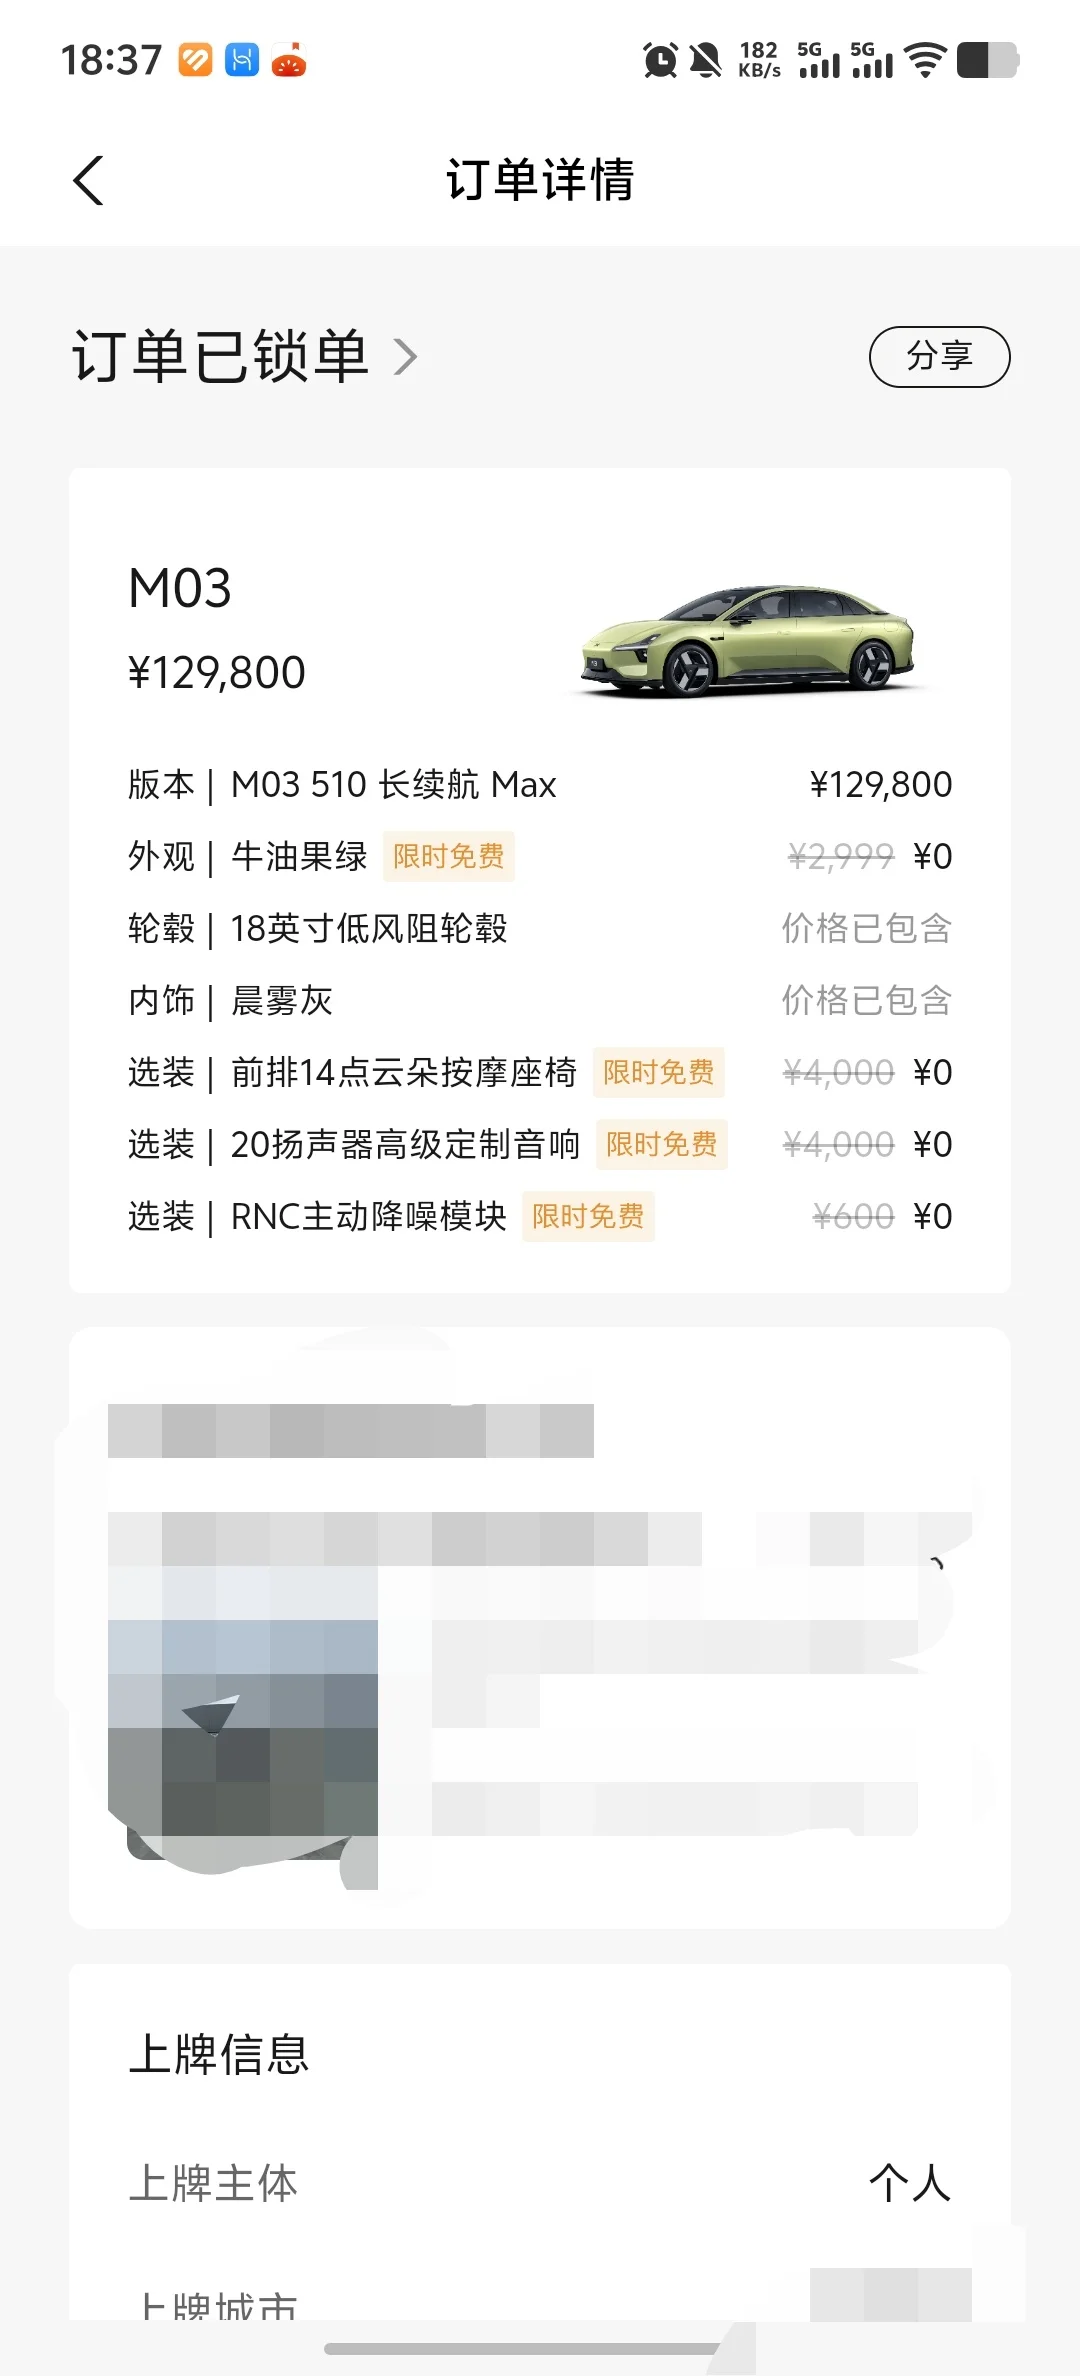Tap 限时免费 tag next to 牛油果绿
Viewport: 1080px width, 2376px height.
(448, 857)
